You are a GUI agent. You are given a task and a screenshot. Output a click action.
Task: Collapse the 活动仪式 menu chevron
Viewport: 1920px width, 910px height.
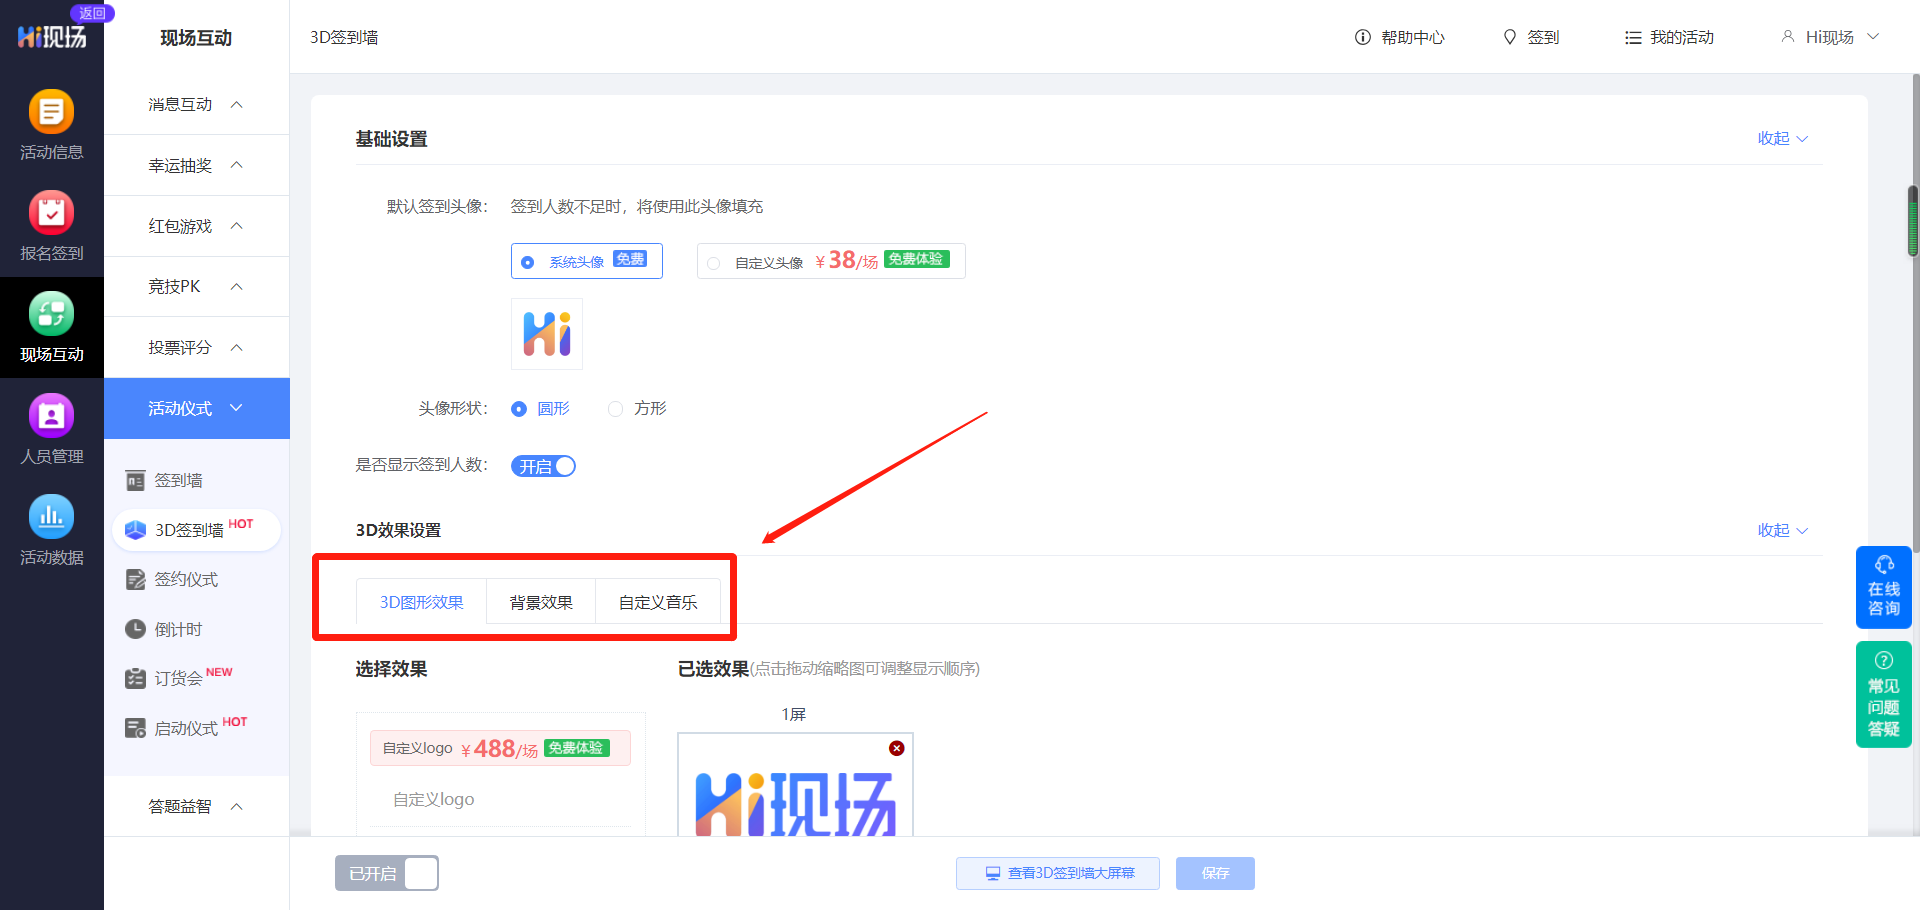[236, 408]
